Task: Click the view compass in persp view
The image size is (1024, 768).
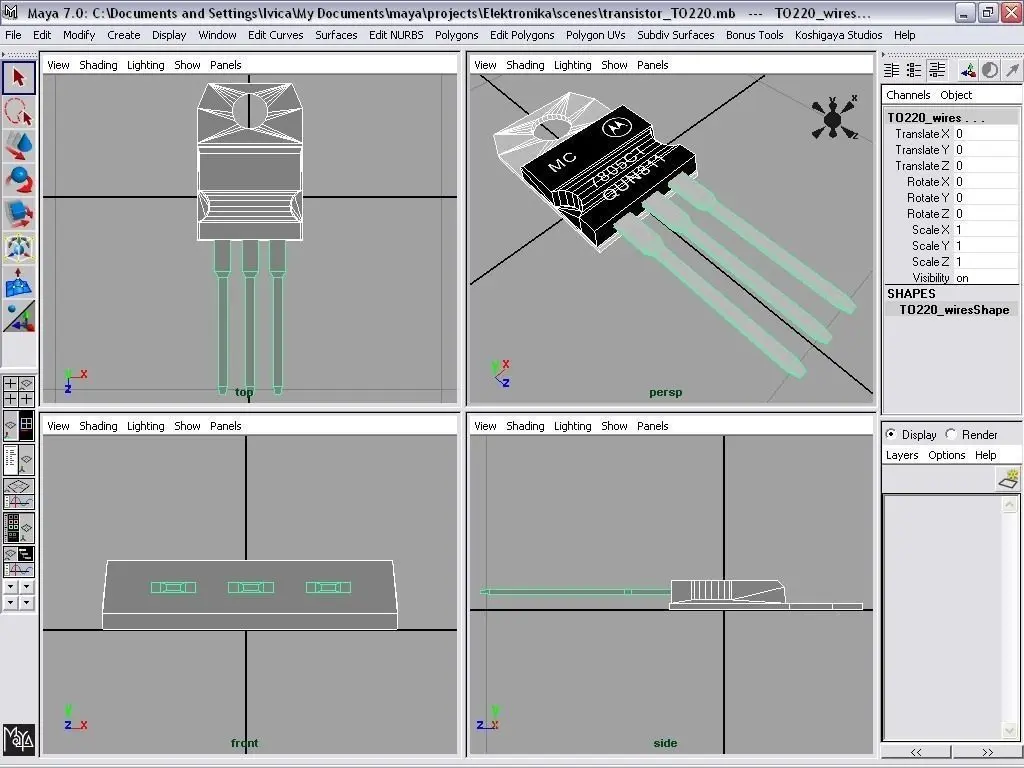Action: tap(834, 118)
